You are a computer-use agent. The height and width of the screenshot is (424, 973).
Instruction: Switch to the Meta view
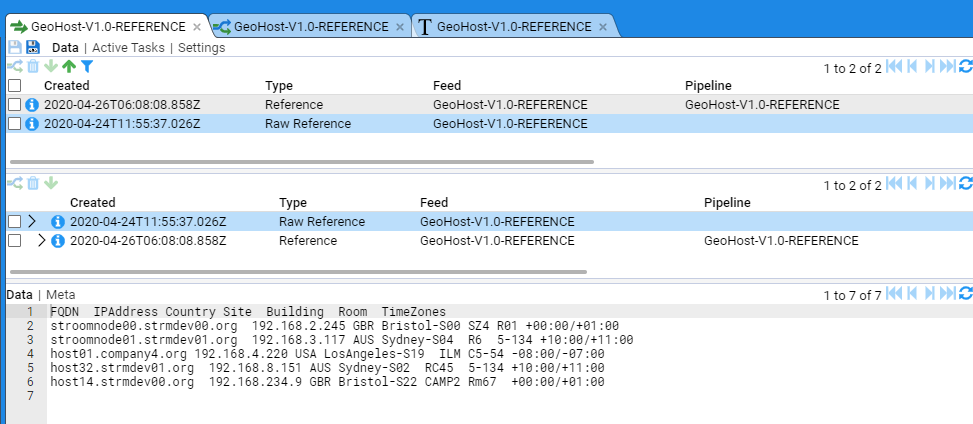coord(60,294)
